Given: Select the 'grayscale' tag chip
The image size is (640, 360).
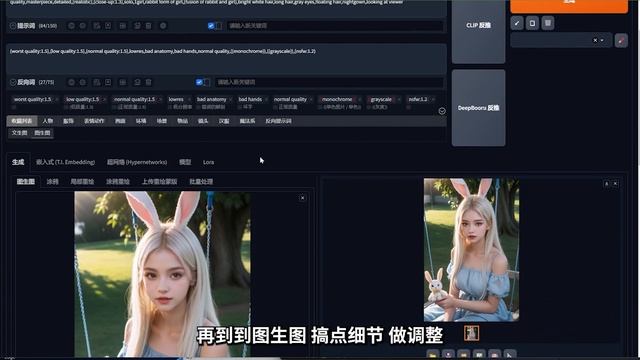Looking at the screenshot, I should pos(381,99).
